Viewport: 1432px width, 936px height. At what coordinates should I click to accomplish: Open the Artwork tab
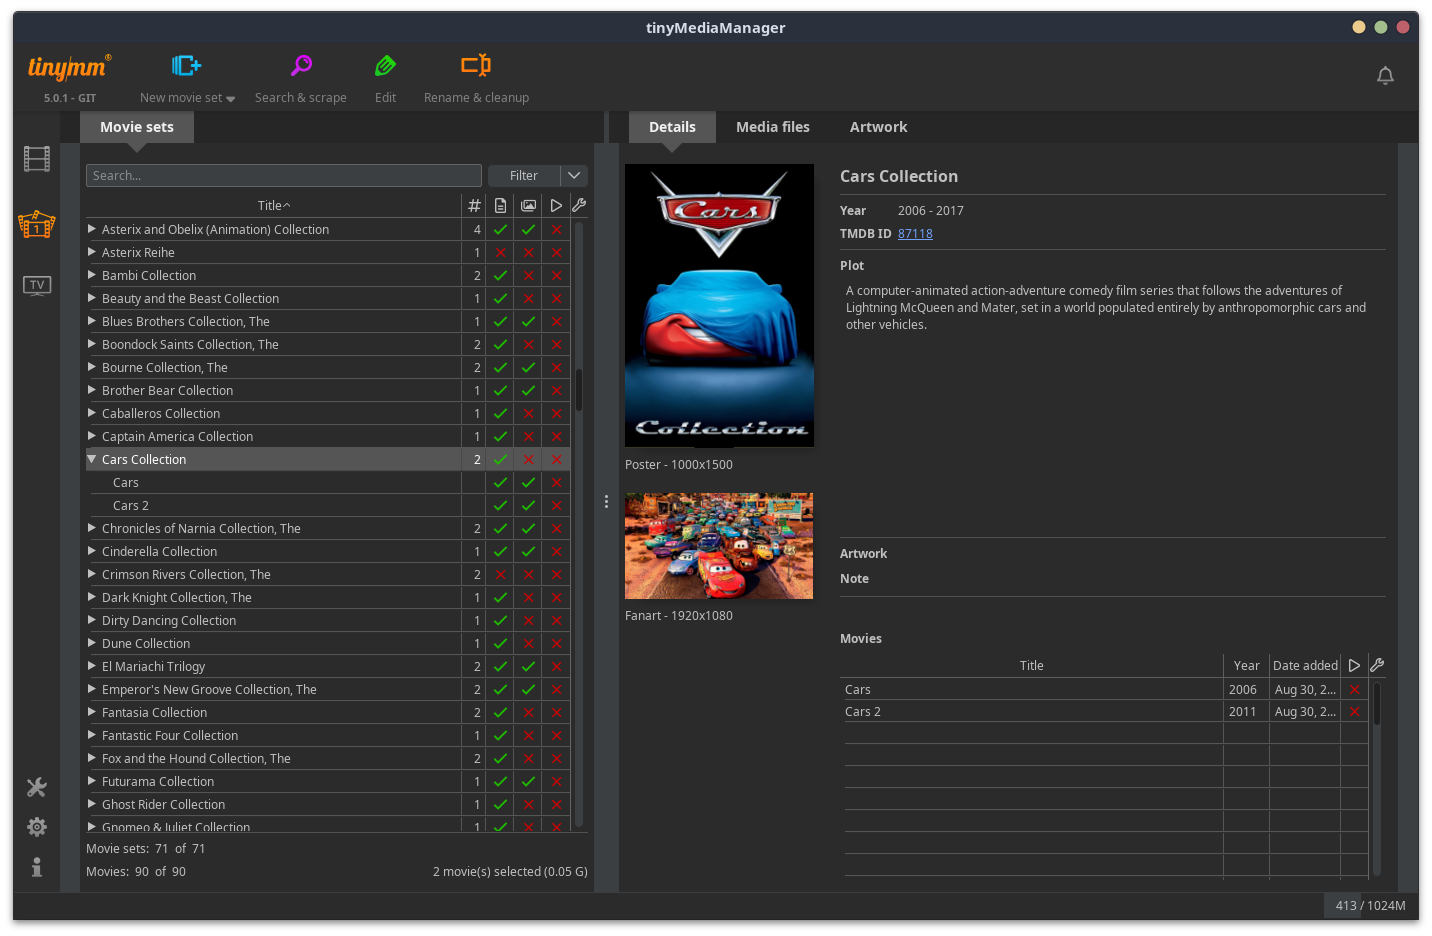pos(878,127)
